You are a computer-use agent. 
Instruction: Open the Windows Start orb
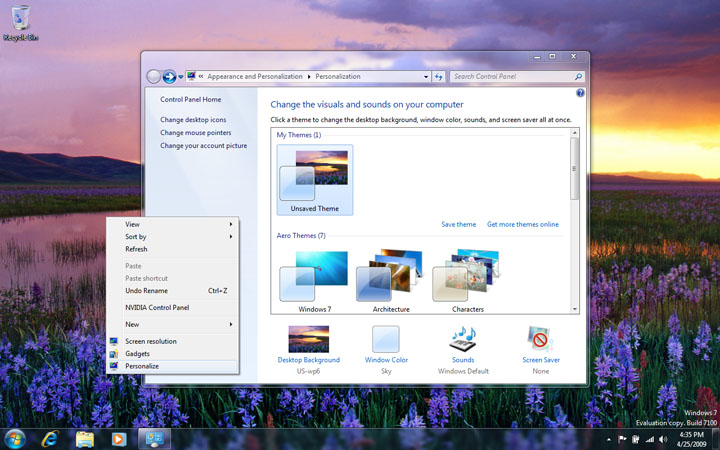point(15,439)
